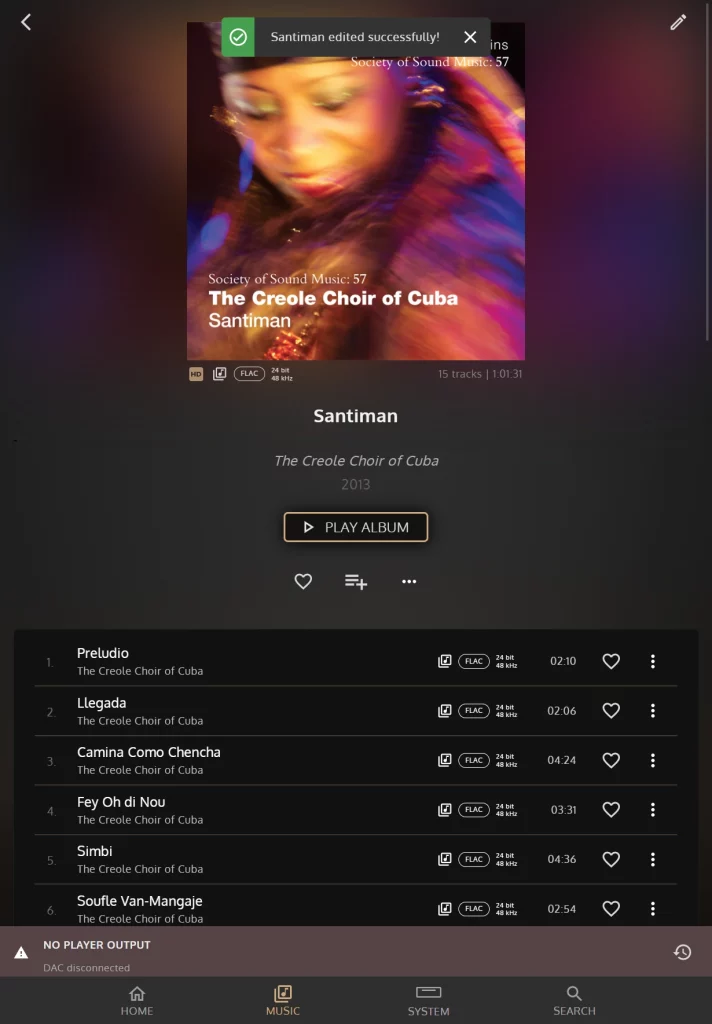The height and width of the screenshot is (1024, 712).
Task: Go back using the top-left arrow
Action: point(26,22)
